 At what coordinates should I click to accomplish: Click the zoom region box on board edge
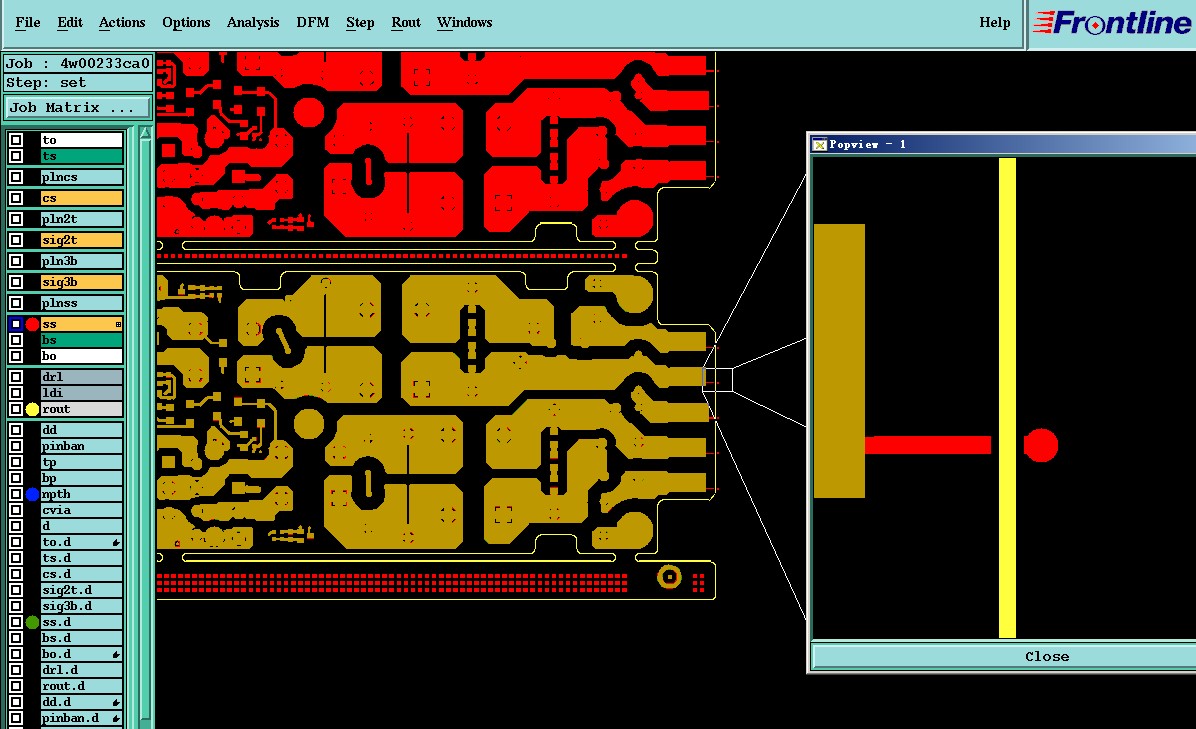(718, 380)
